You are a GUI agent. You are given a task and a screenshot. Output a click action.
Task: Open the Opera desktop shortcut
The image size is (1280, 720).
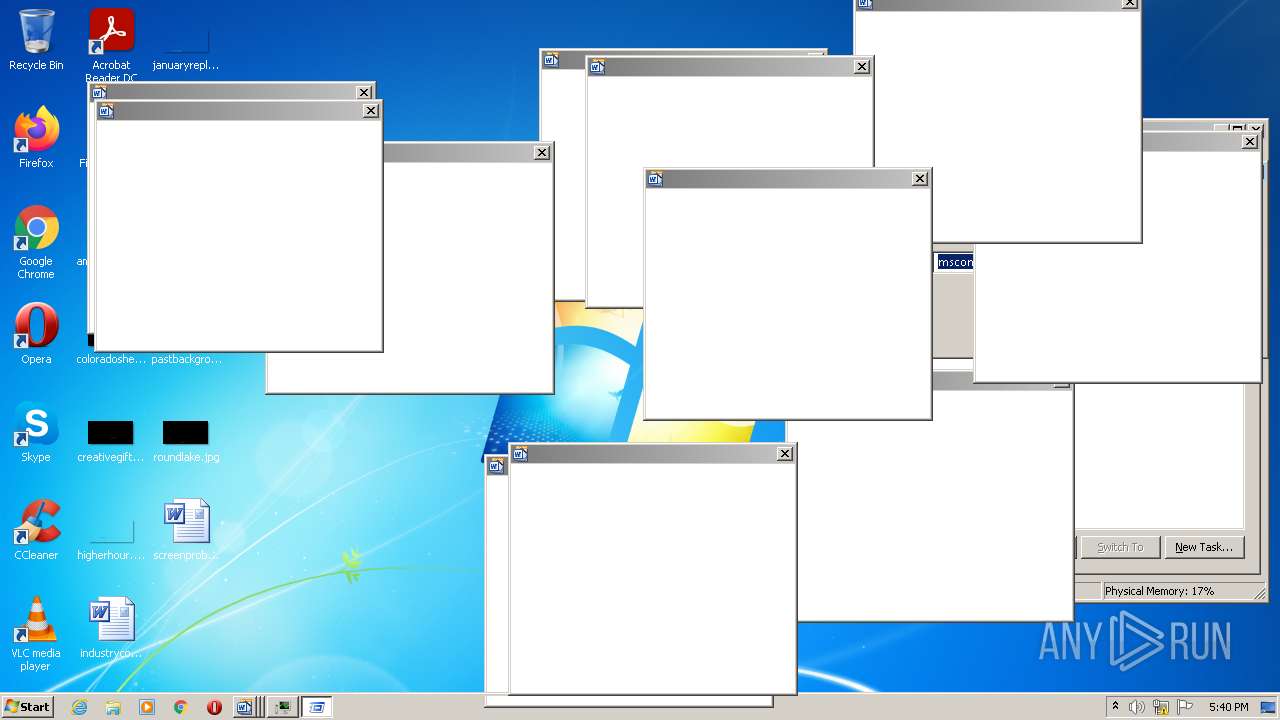pos(36,334)
